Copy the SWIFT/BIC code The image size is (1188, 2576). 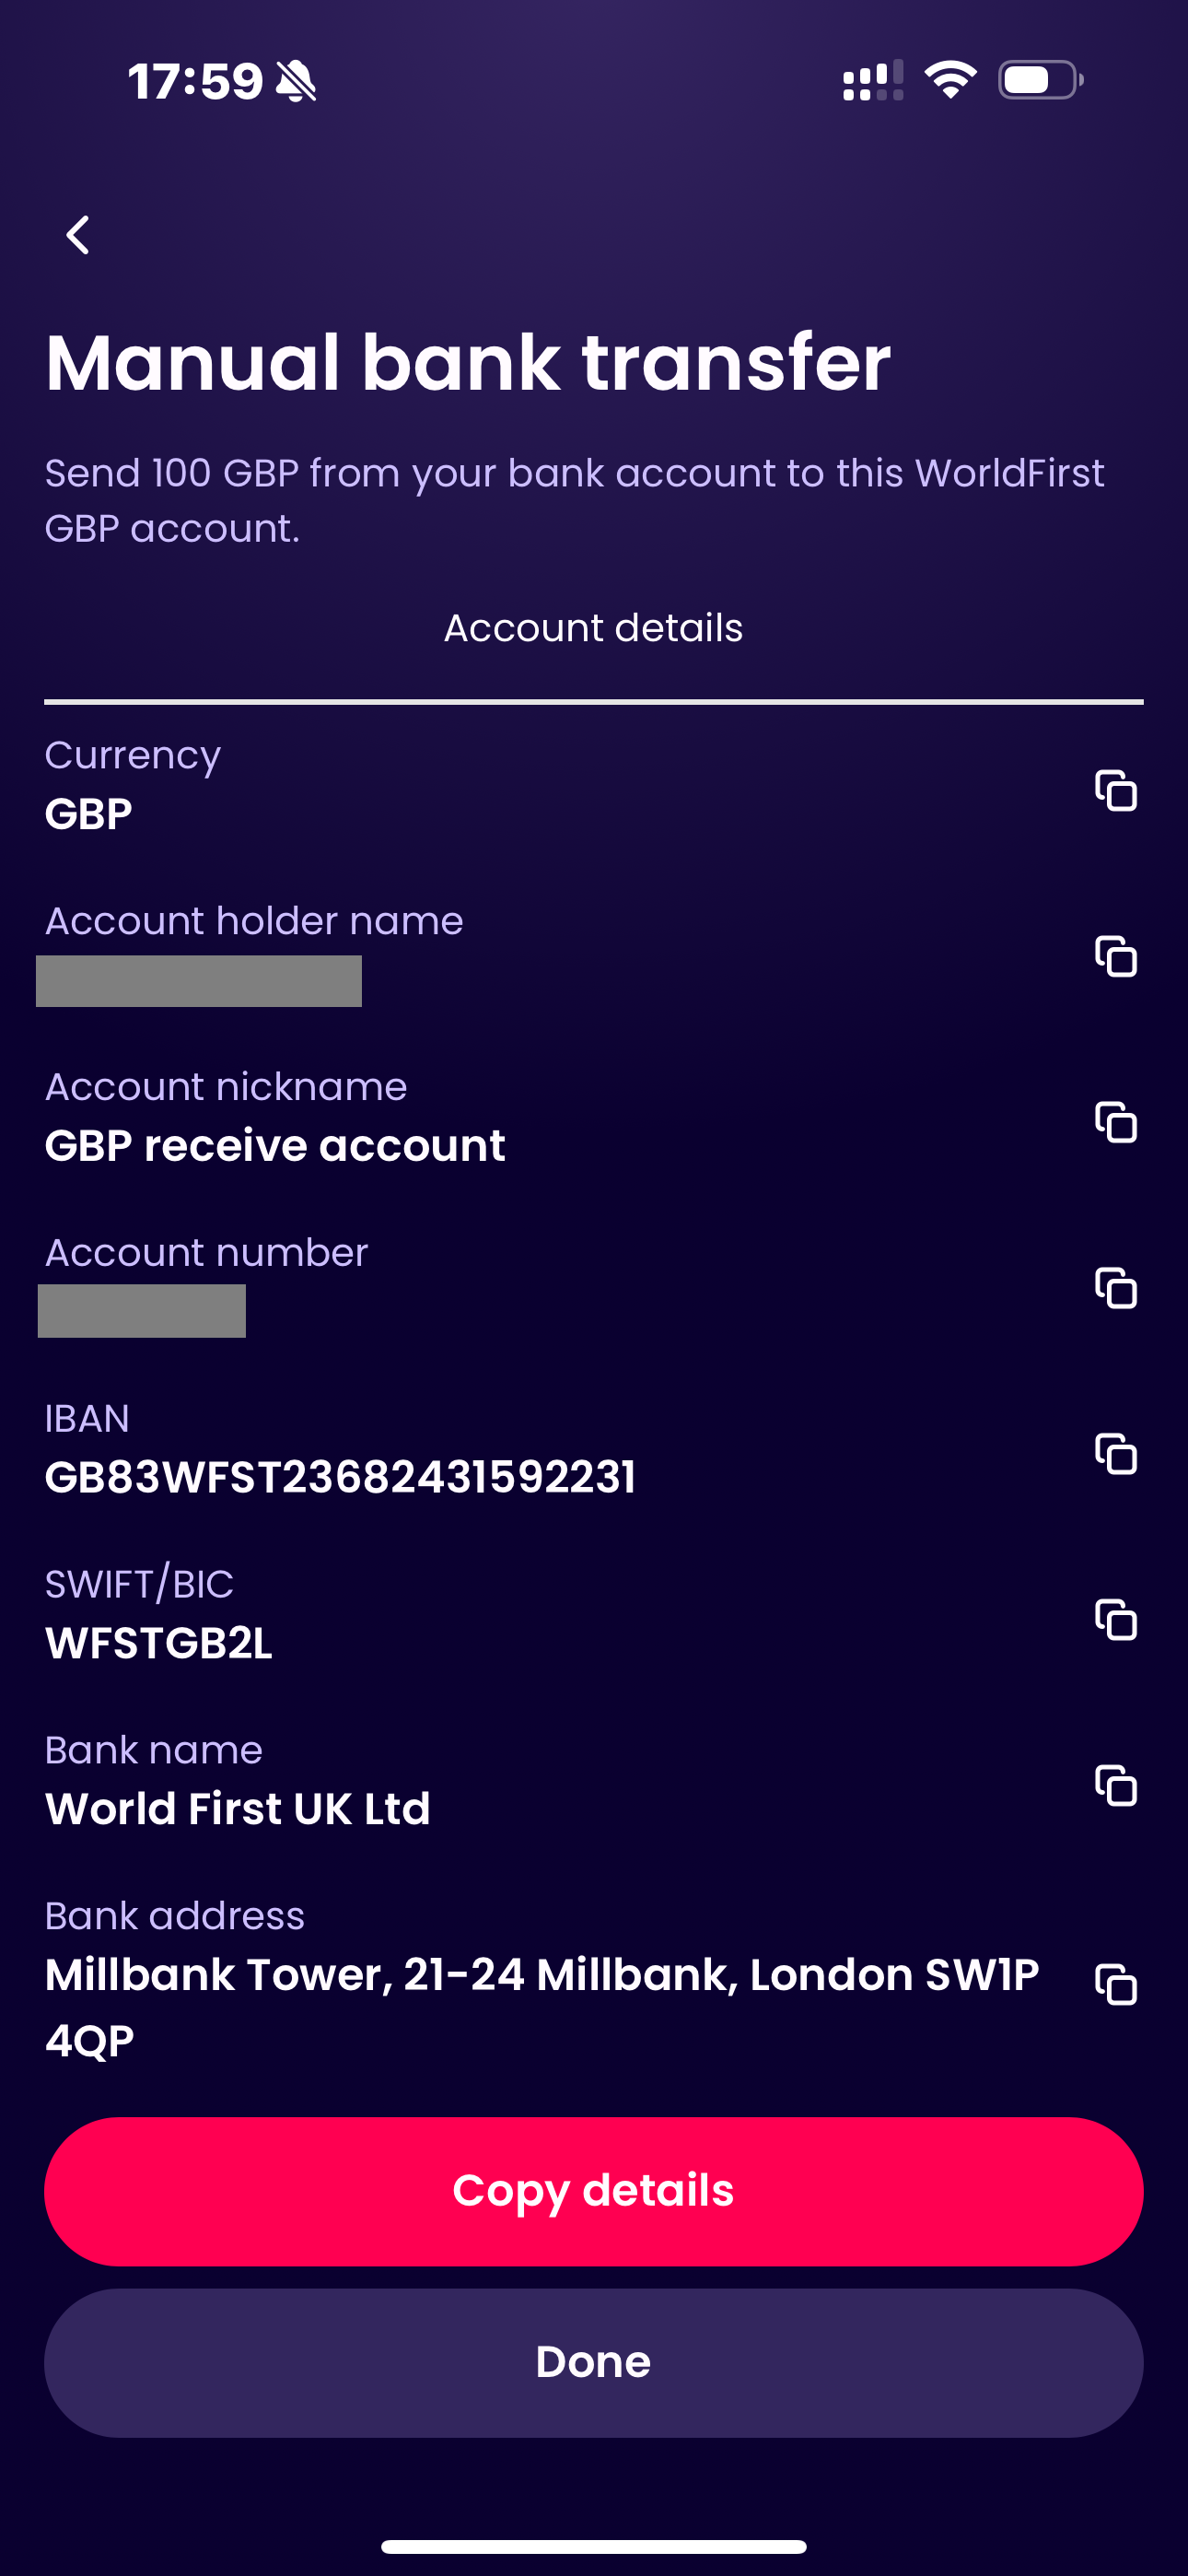click(x=1116, y=1620)
